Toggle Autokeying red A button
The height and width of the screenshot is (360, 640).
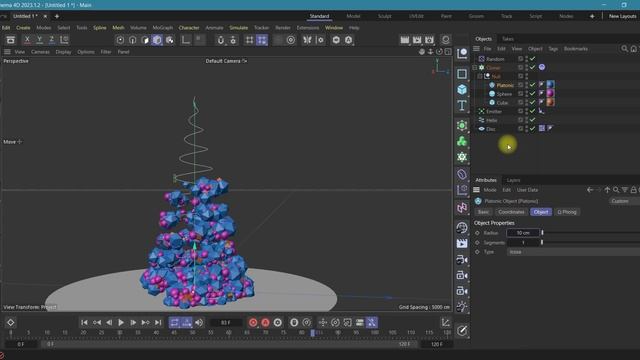[x=265, y=322]
